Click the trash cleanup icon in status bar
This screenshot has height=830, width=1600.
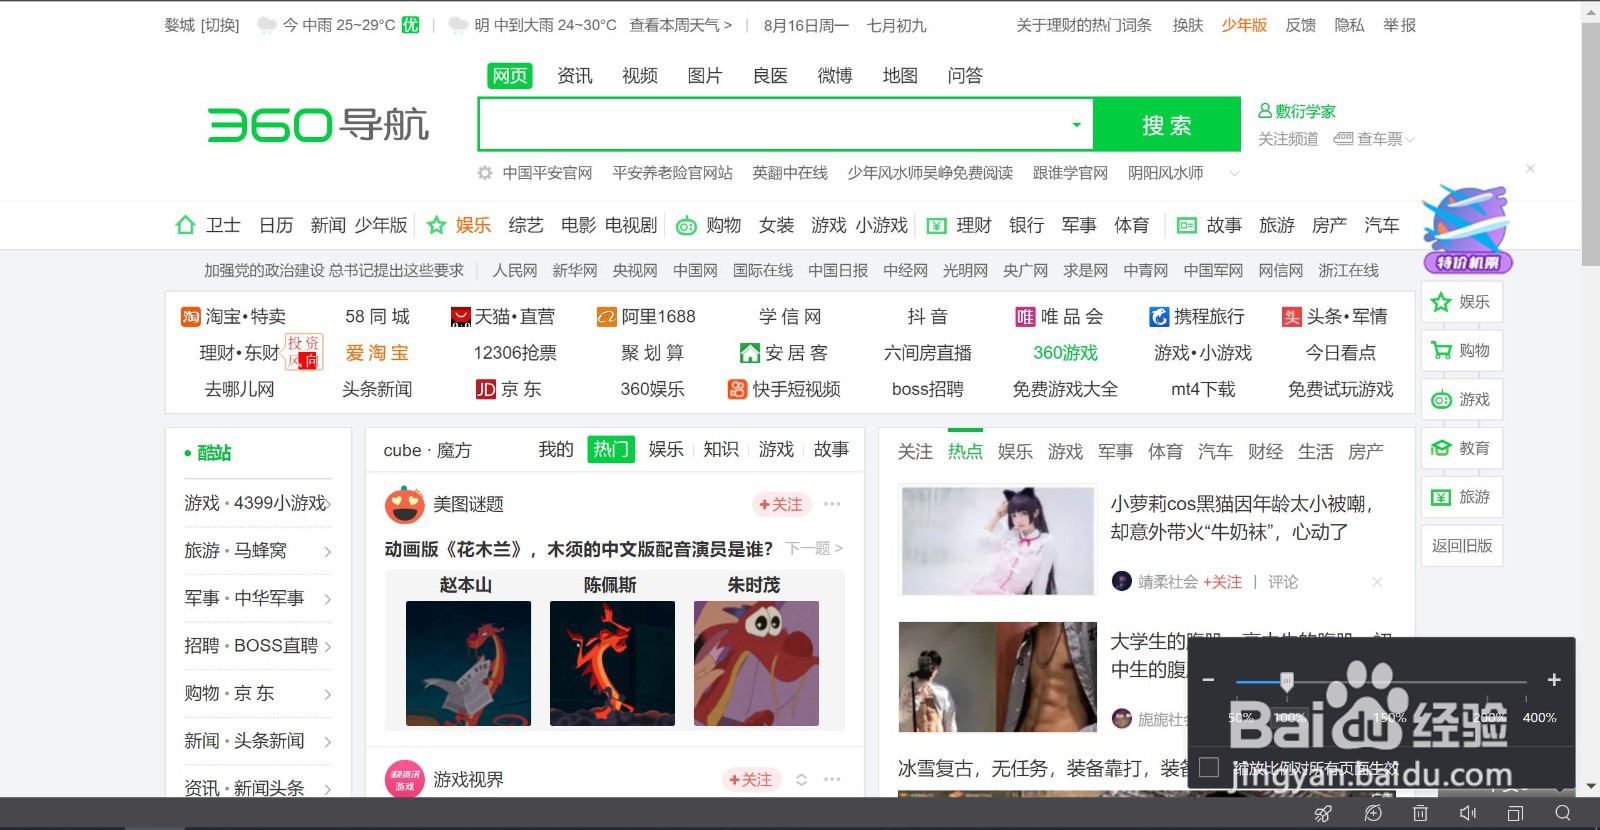pos(1420,814)
